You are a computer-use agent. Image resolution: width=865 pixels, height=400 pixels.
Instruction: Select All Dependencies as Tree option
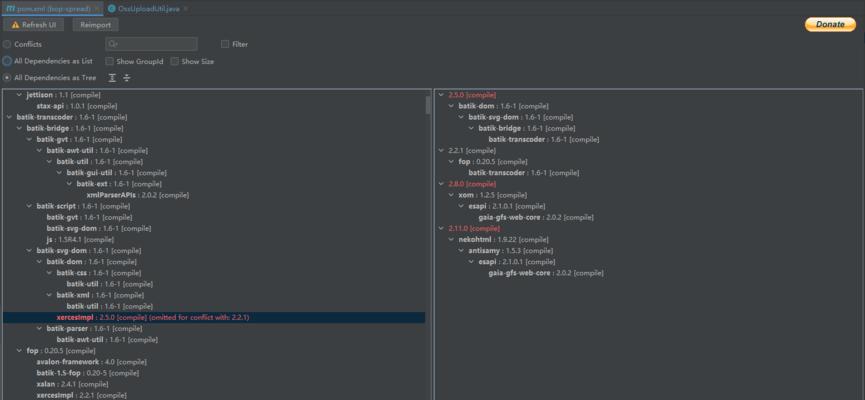coord(7,78)
